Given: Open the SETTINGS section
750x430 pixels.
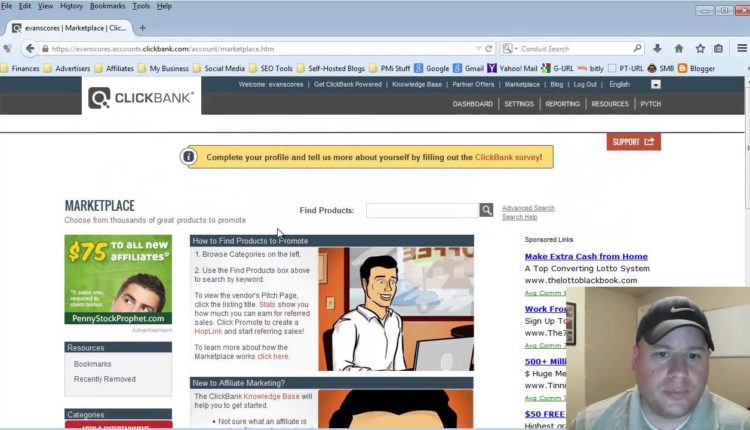Looking at the screenshot, I should tap(519, 104).
